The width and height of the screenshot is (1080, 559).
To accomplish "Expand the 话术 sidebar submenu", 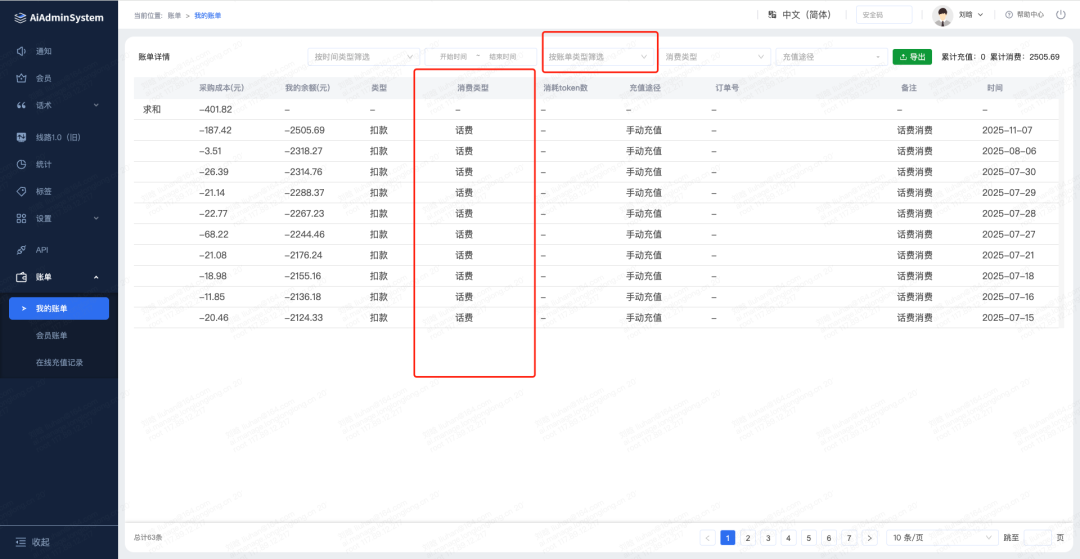I will tap(58, 105).
